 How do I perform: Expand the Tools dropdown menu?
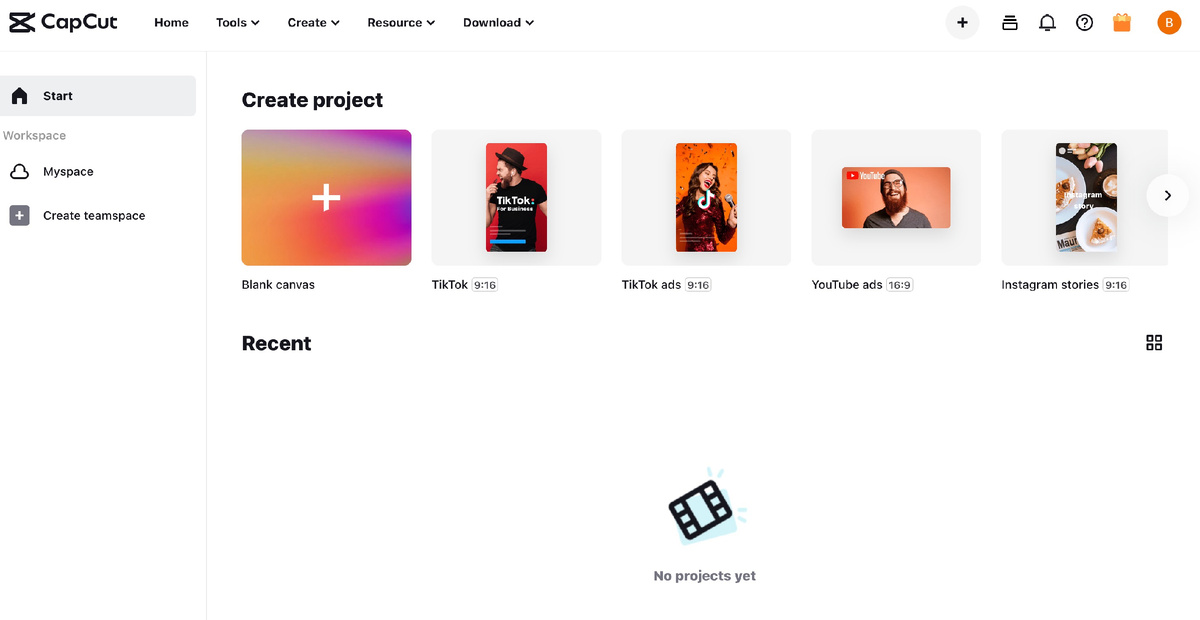(238, 22)
